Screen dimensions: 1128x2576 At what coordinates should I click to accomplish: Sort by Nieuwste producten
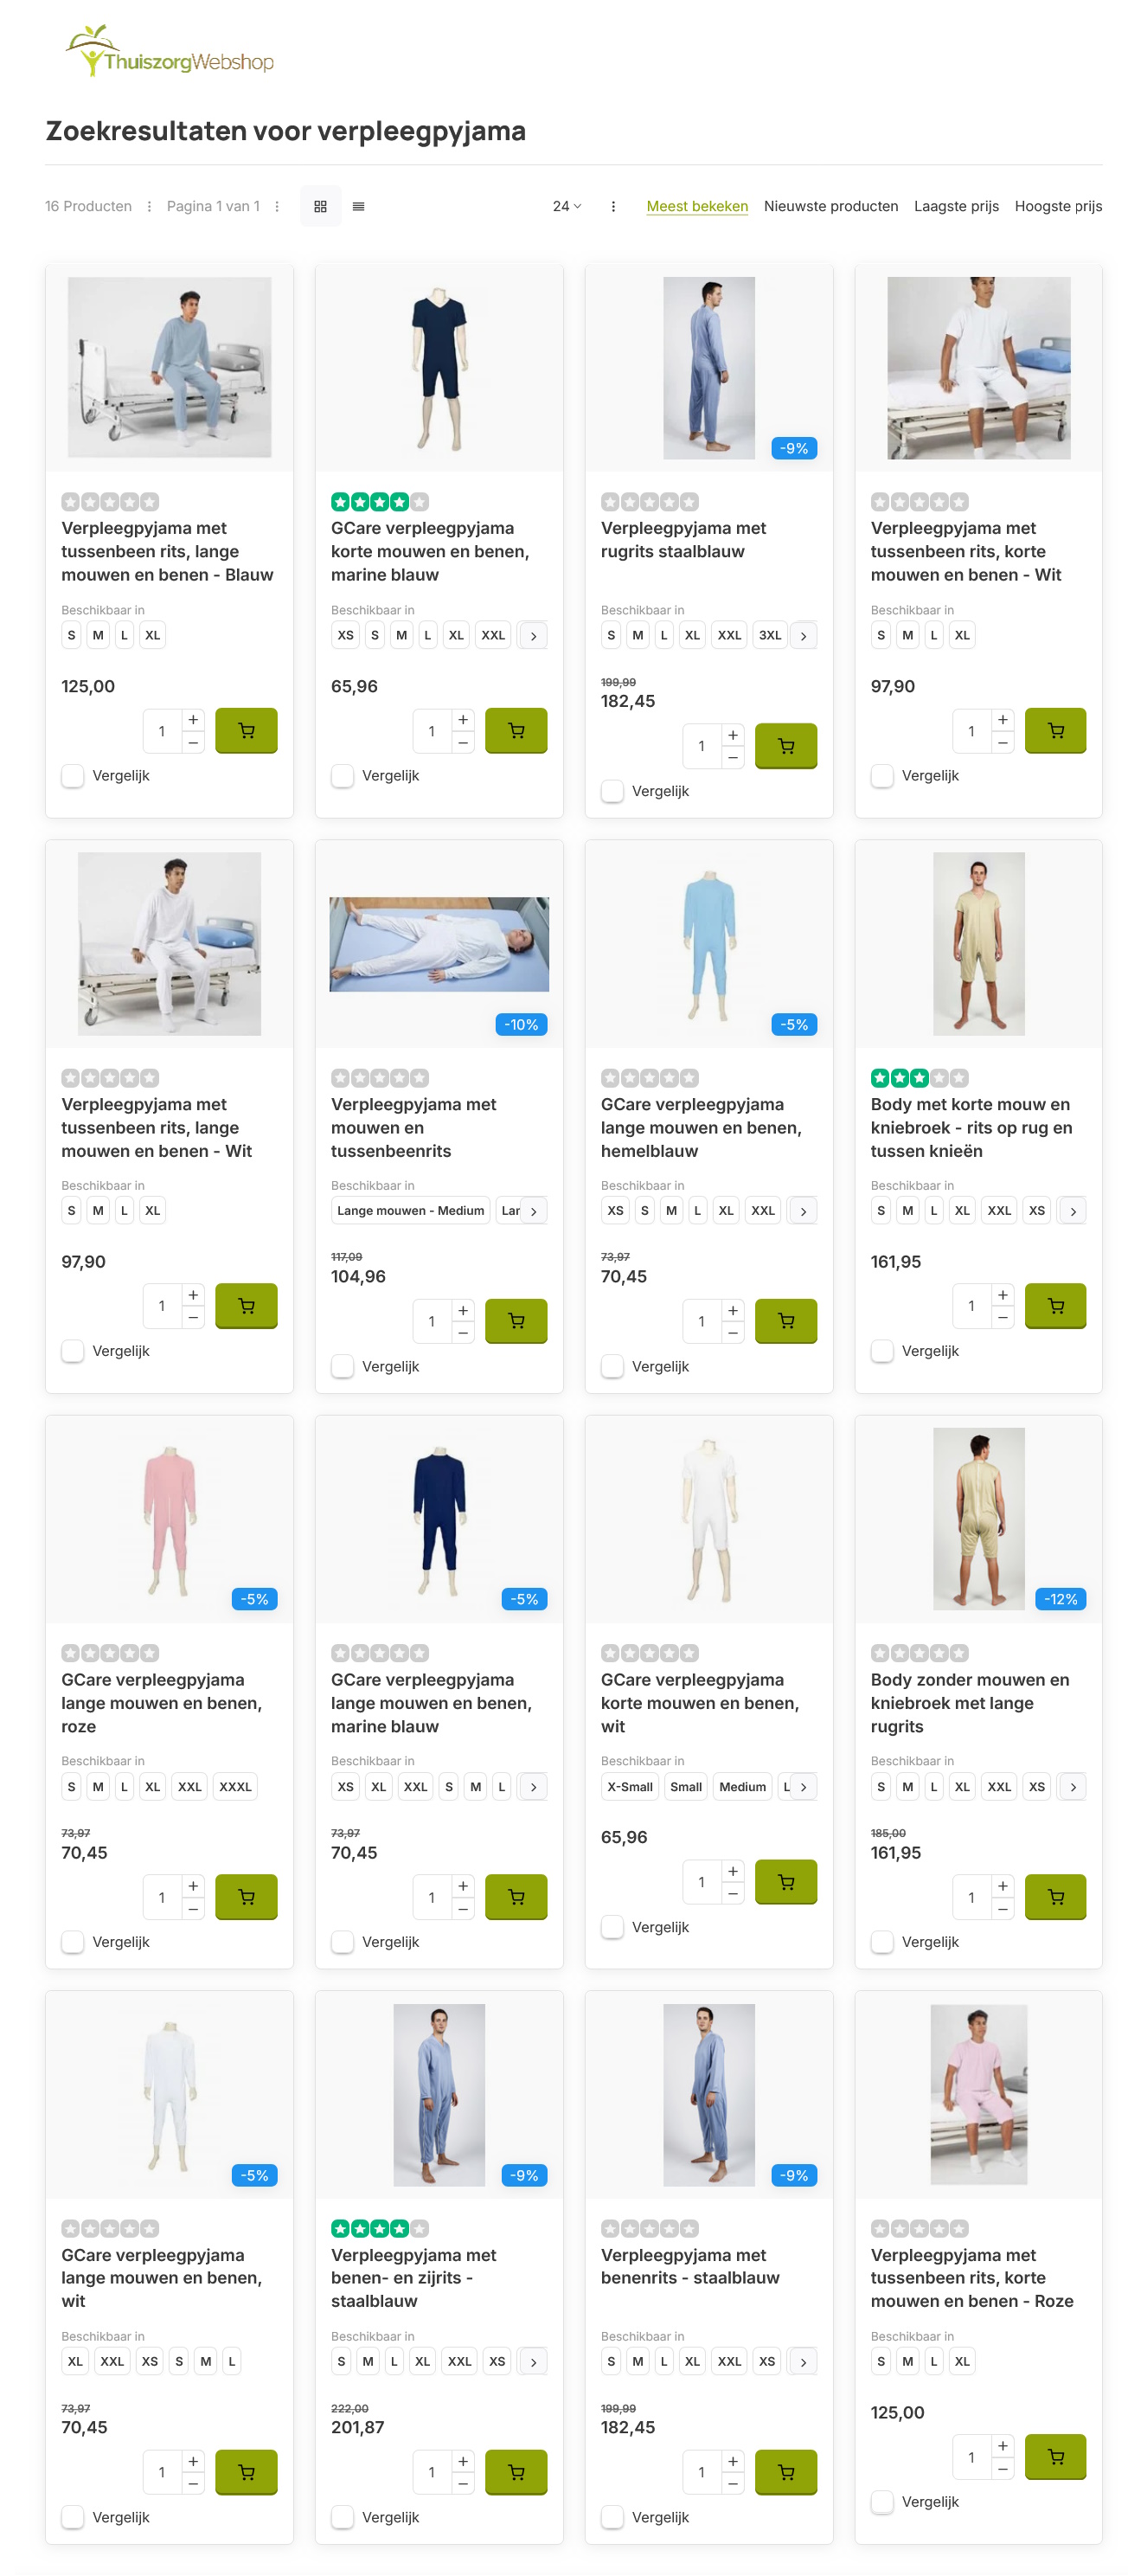click(831, 206)
